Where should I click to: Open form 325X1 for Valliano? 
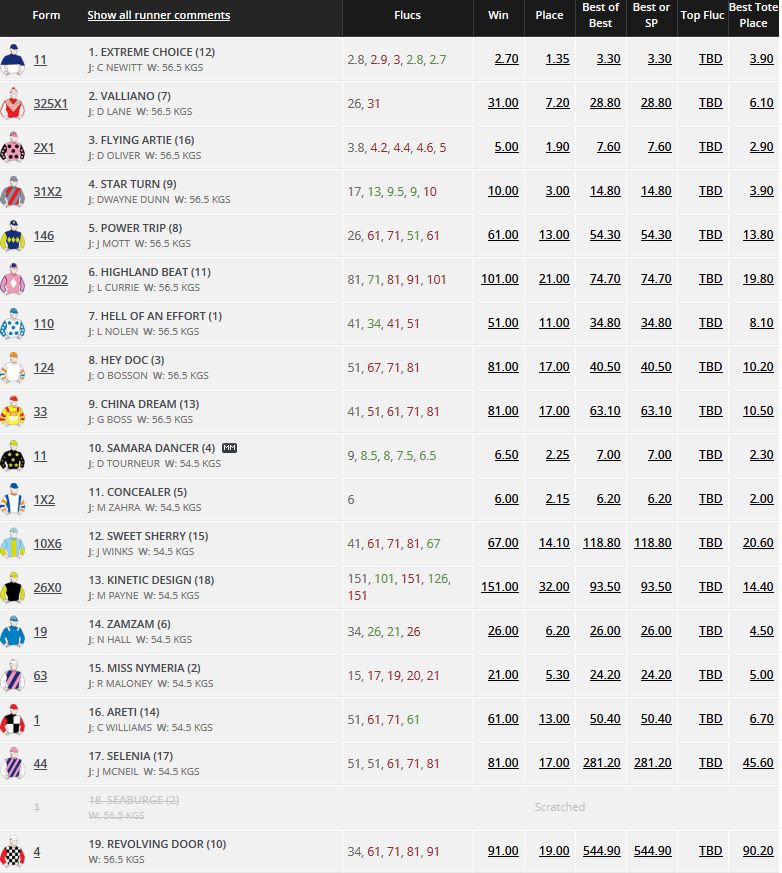pyautogui.click(x=50, y=104)
